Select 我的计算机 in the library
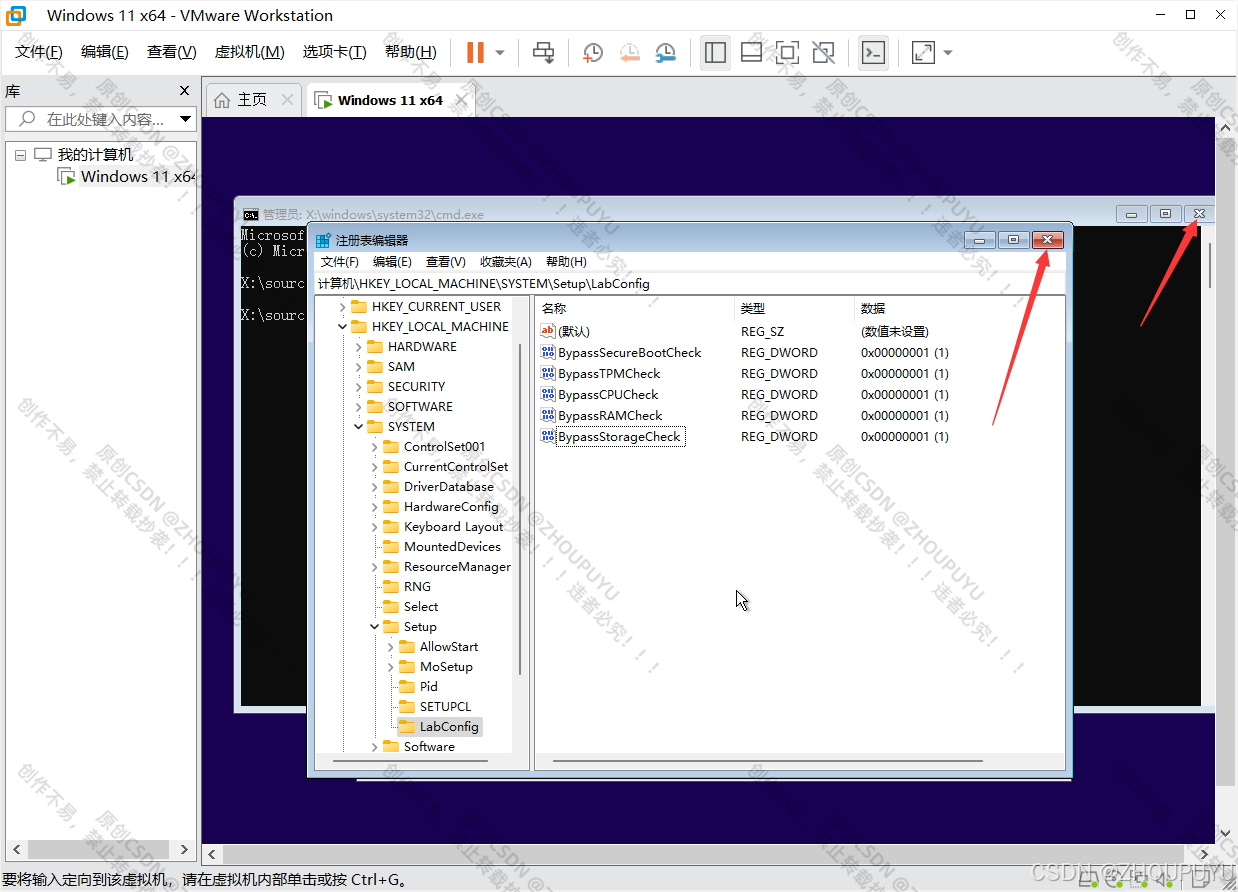 tap(95, 155)
